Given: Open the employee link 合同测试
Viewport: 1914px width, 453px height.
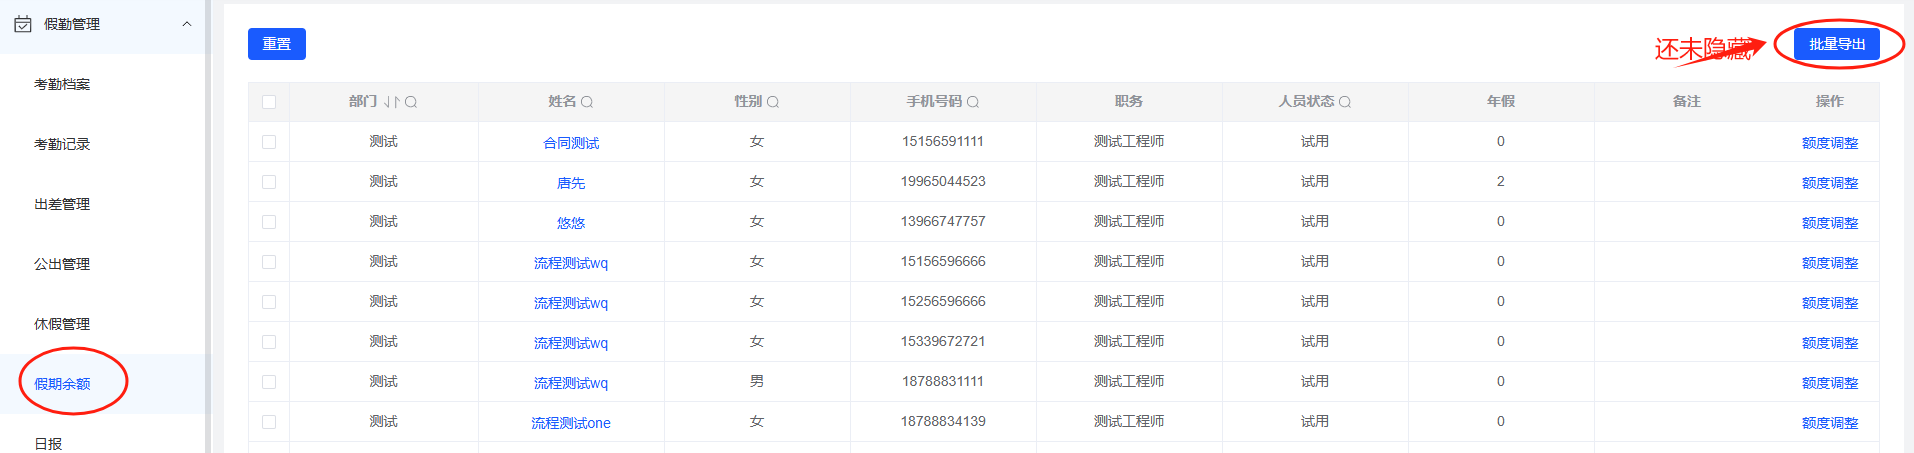Looking at the screenshot, I should [x=571, y=143].
